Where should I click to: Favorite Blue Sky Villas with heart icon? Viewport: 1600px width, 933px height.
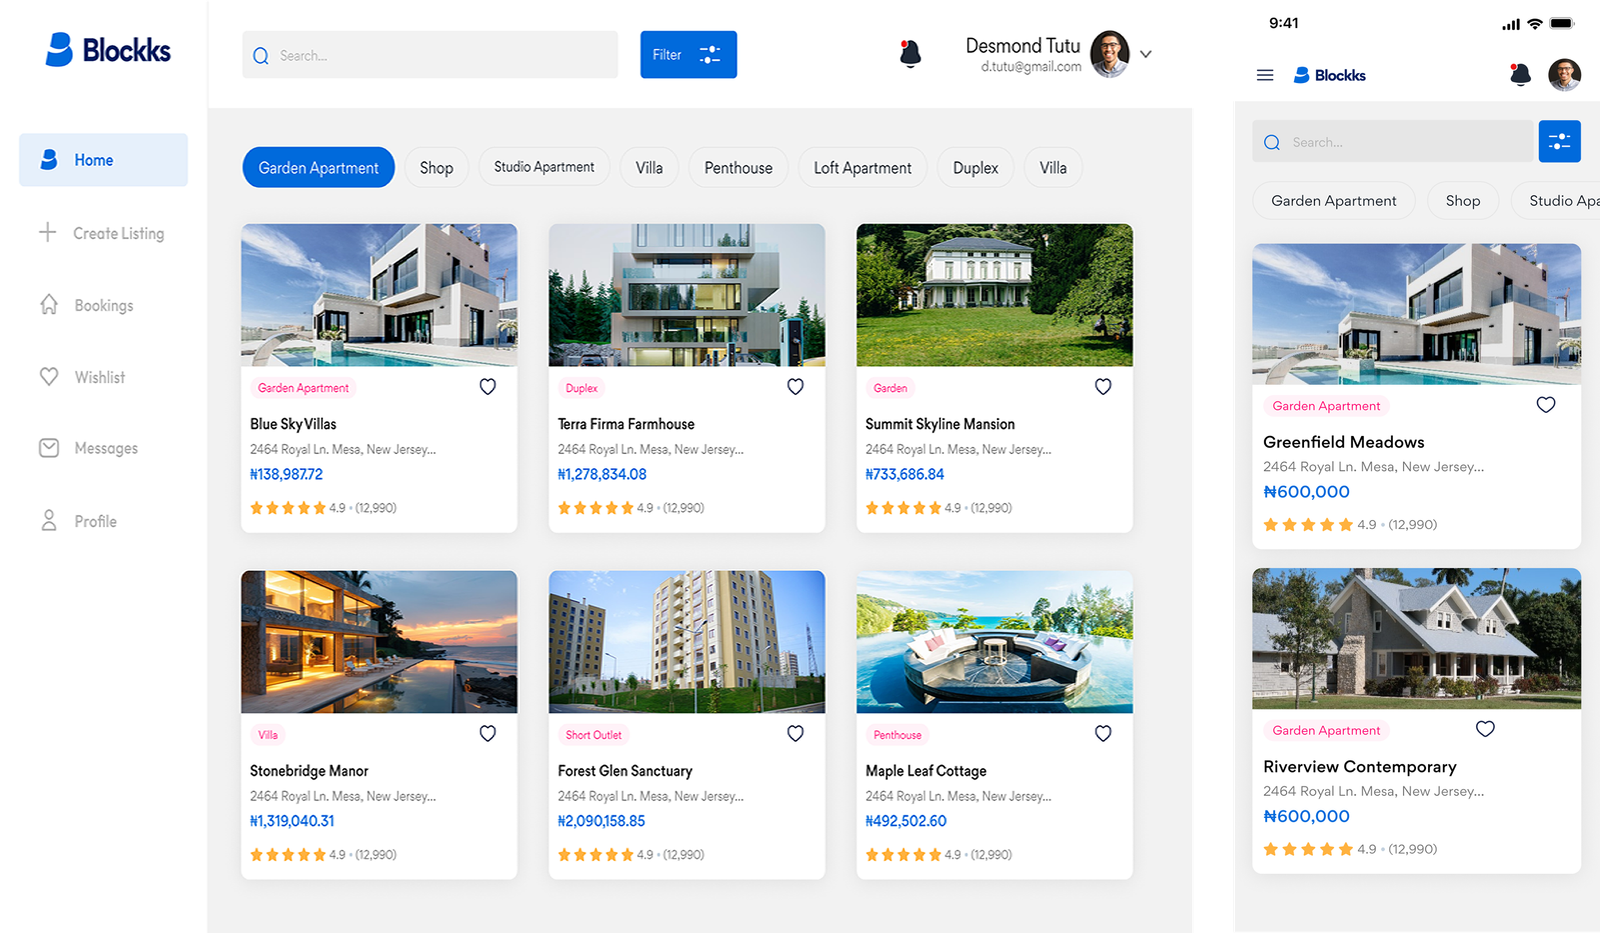click(x=487, y=386)
